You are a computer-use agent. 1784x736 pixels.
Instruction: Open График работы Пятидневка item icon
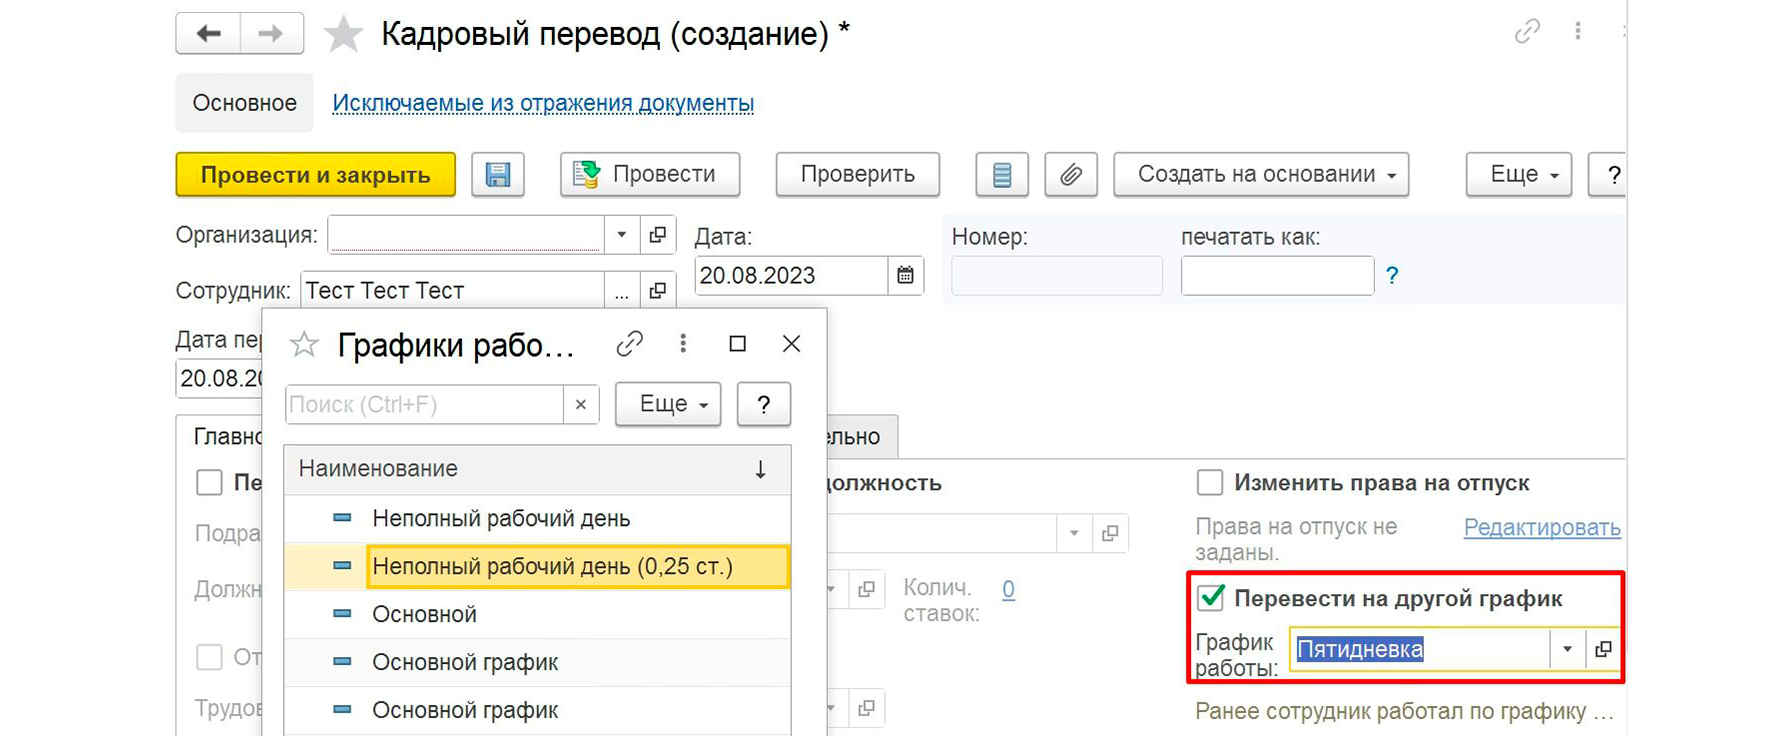(1603, 649)
